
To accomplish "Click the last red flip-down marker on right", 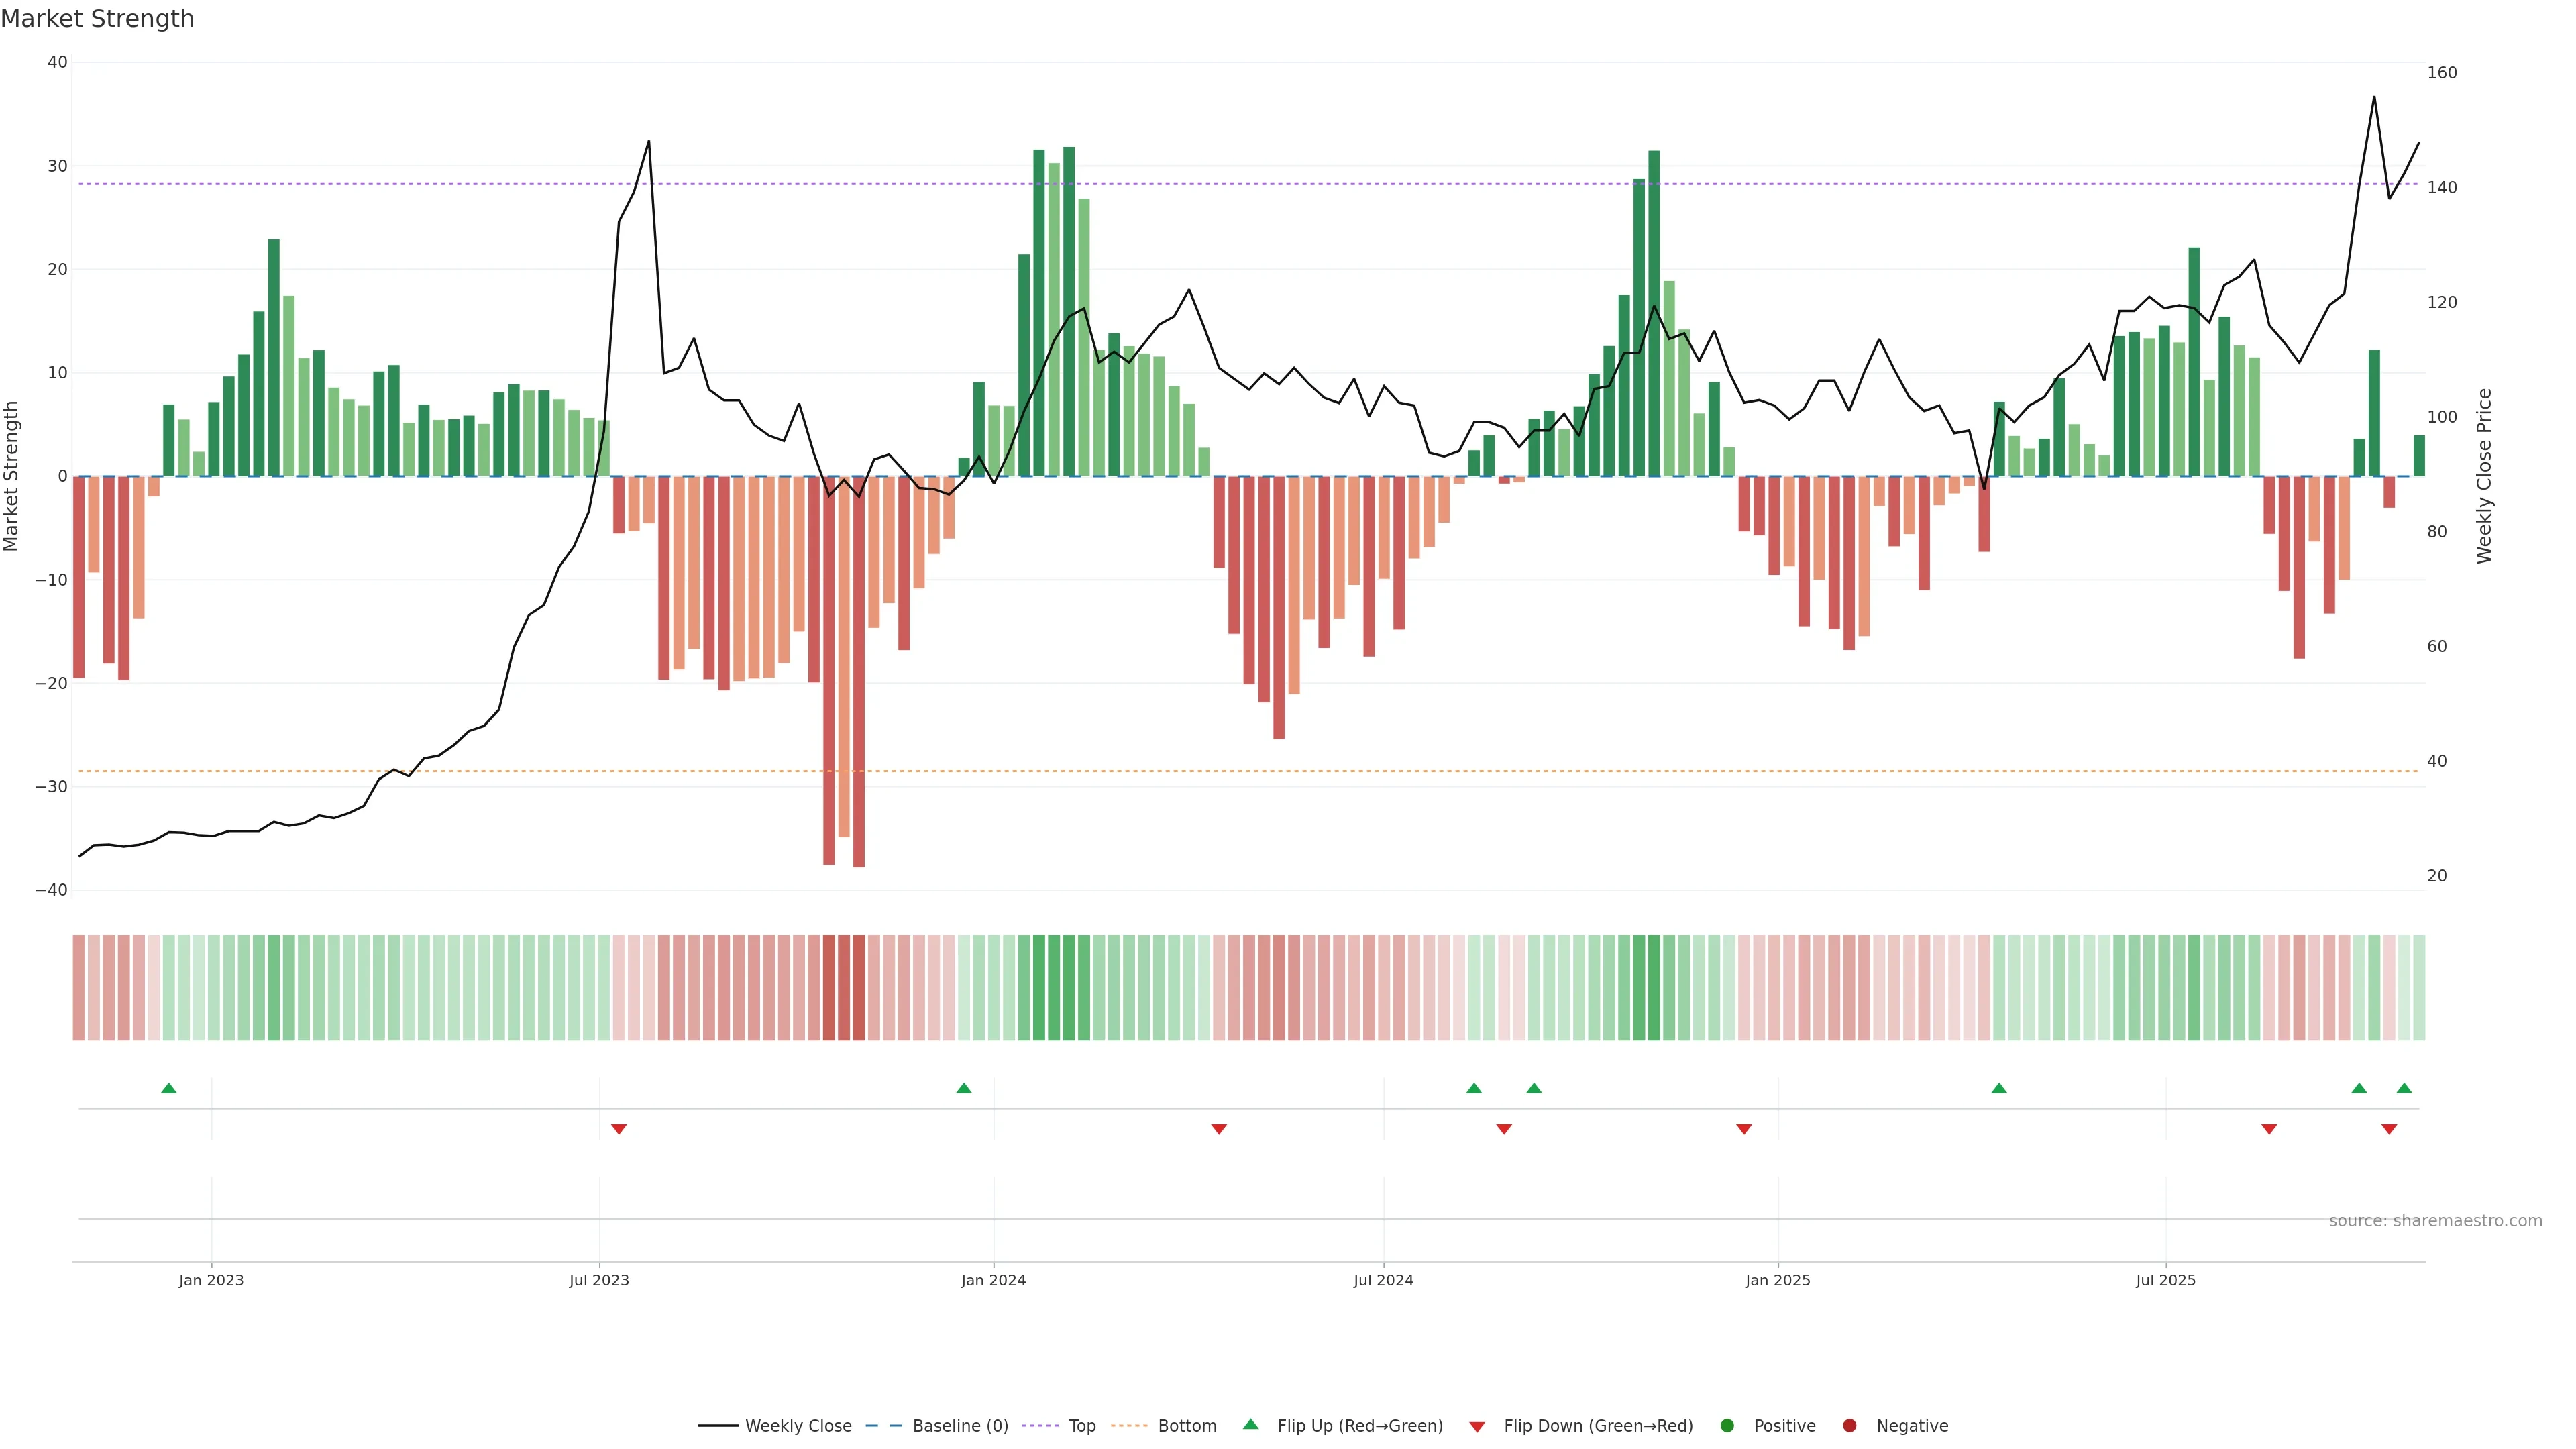I will (2389, 1129).
